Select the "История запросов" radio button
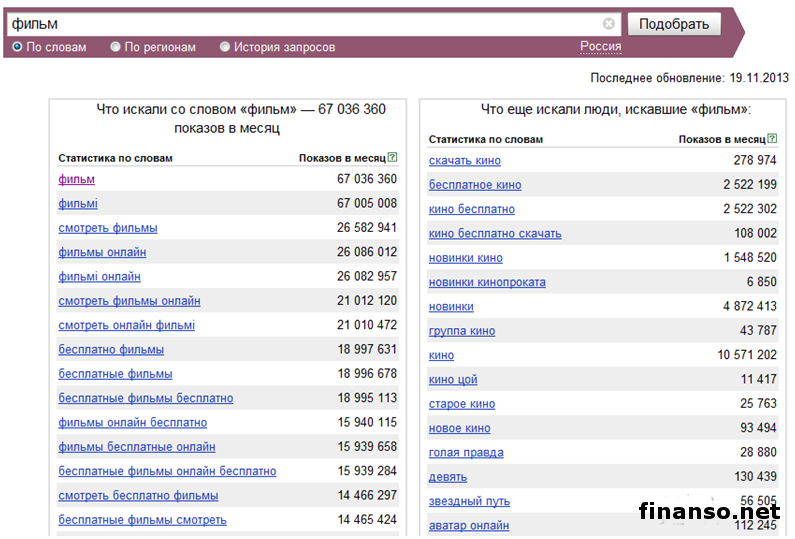 pyautogui.click(x=225, y=47)
